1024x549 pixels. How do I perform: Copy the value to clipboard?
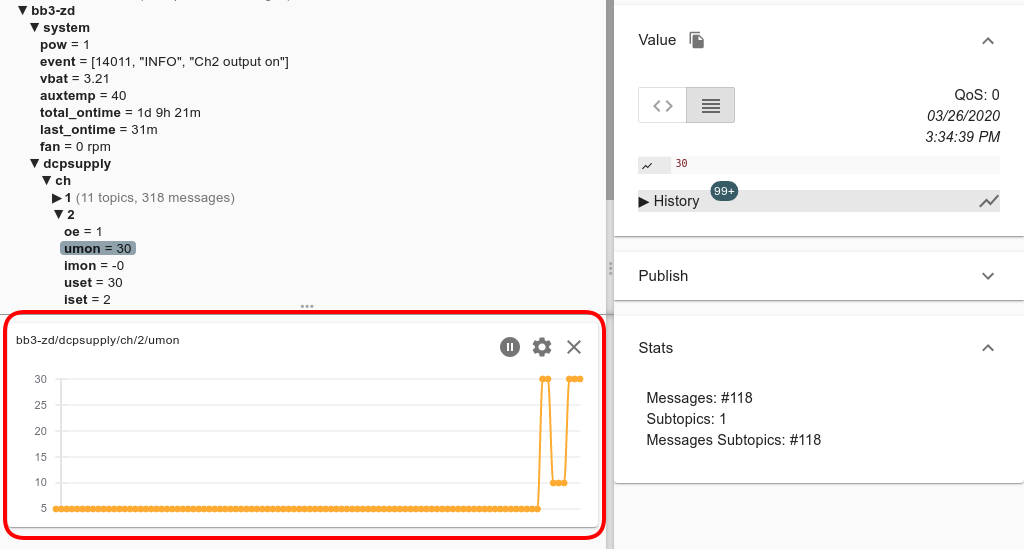click(697, 40)
